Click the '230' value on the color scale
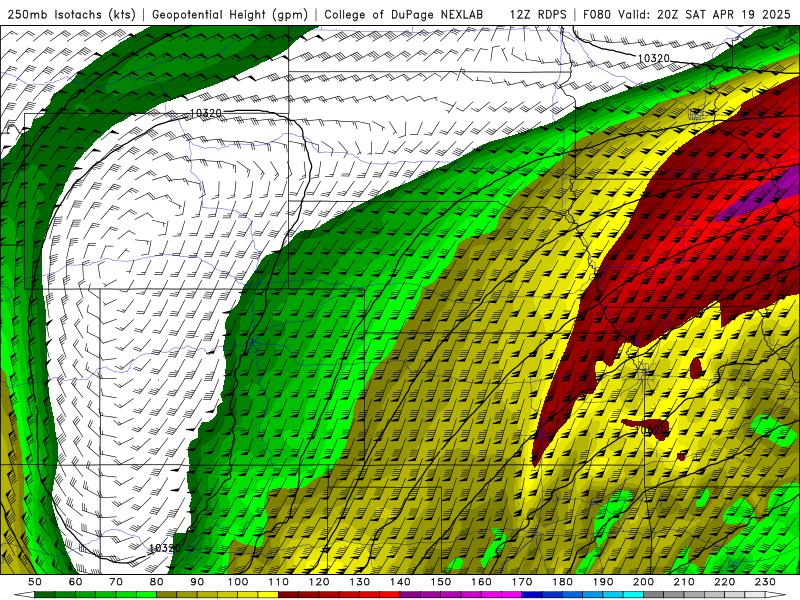Screen dimensions: 800x600 pyautogui.click(x=765, y=582)
